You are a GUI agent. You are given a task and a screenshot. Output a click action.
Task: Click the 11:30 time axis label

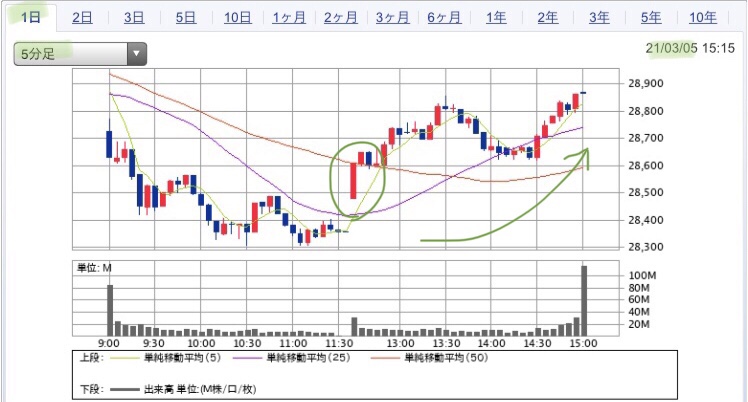tap(339, 343)
